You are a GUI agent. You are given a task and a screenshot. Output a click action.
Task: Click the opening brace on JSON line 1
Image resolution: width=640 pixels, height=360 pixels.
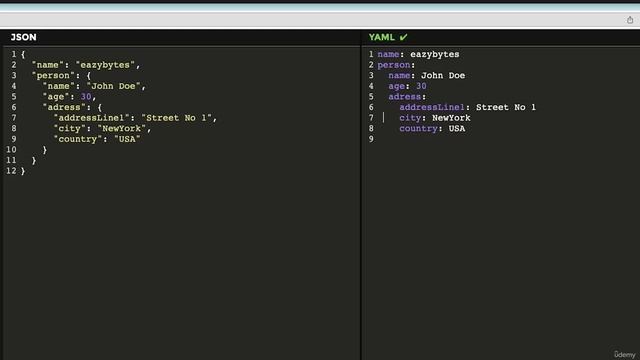pyautogui.click(x=23, y=54)
